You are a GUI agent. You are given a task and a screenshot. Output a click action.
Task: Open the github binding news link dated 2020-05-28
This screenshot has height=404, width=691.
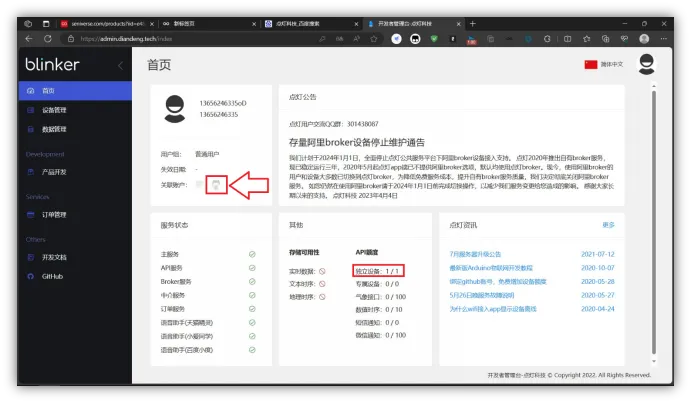(x=498, y=282)
